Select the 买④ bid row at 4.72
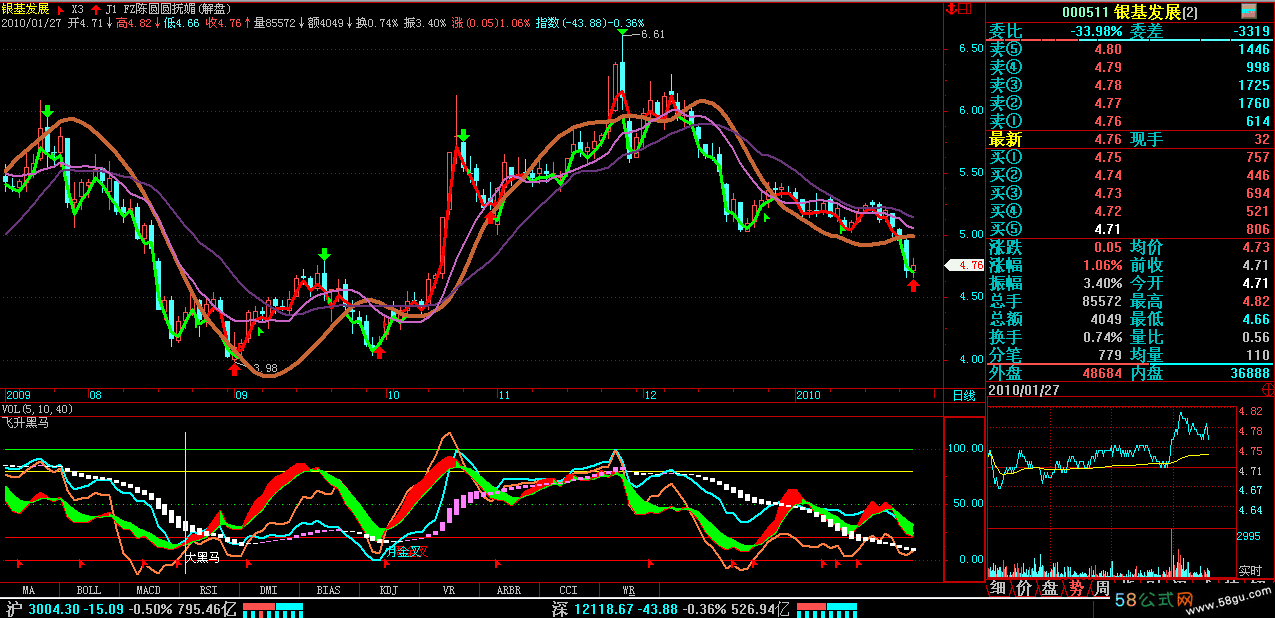This screenshot has width=1275, height=618. [1130, 211]
